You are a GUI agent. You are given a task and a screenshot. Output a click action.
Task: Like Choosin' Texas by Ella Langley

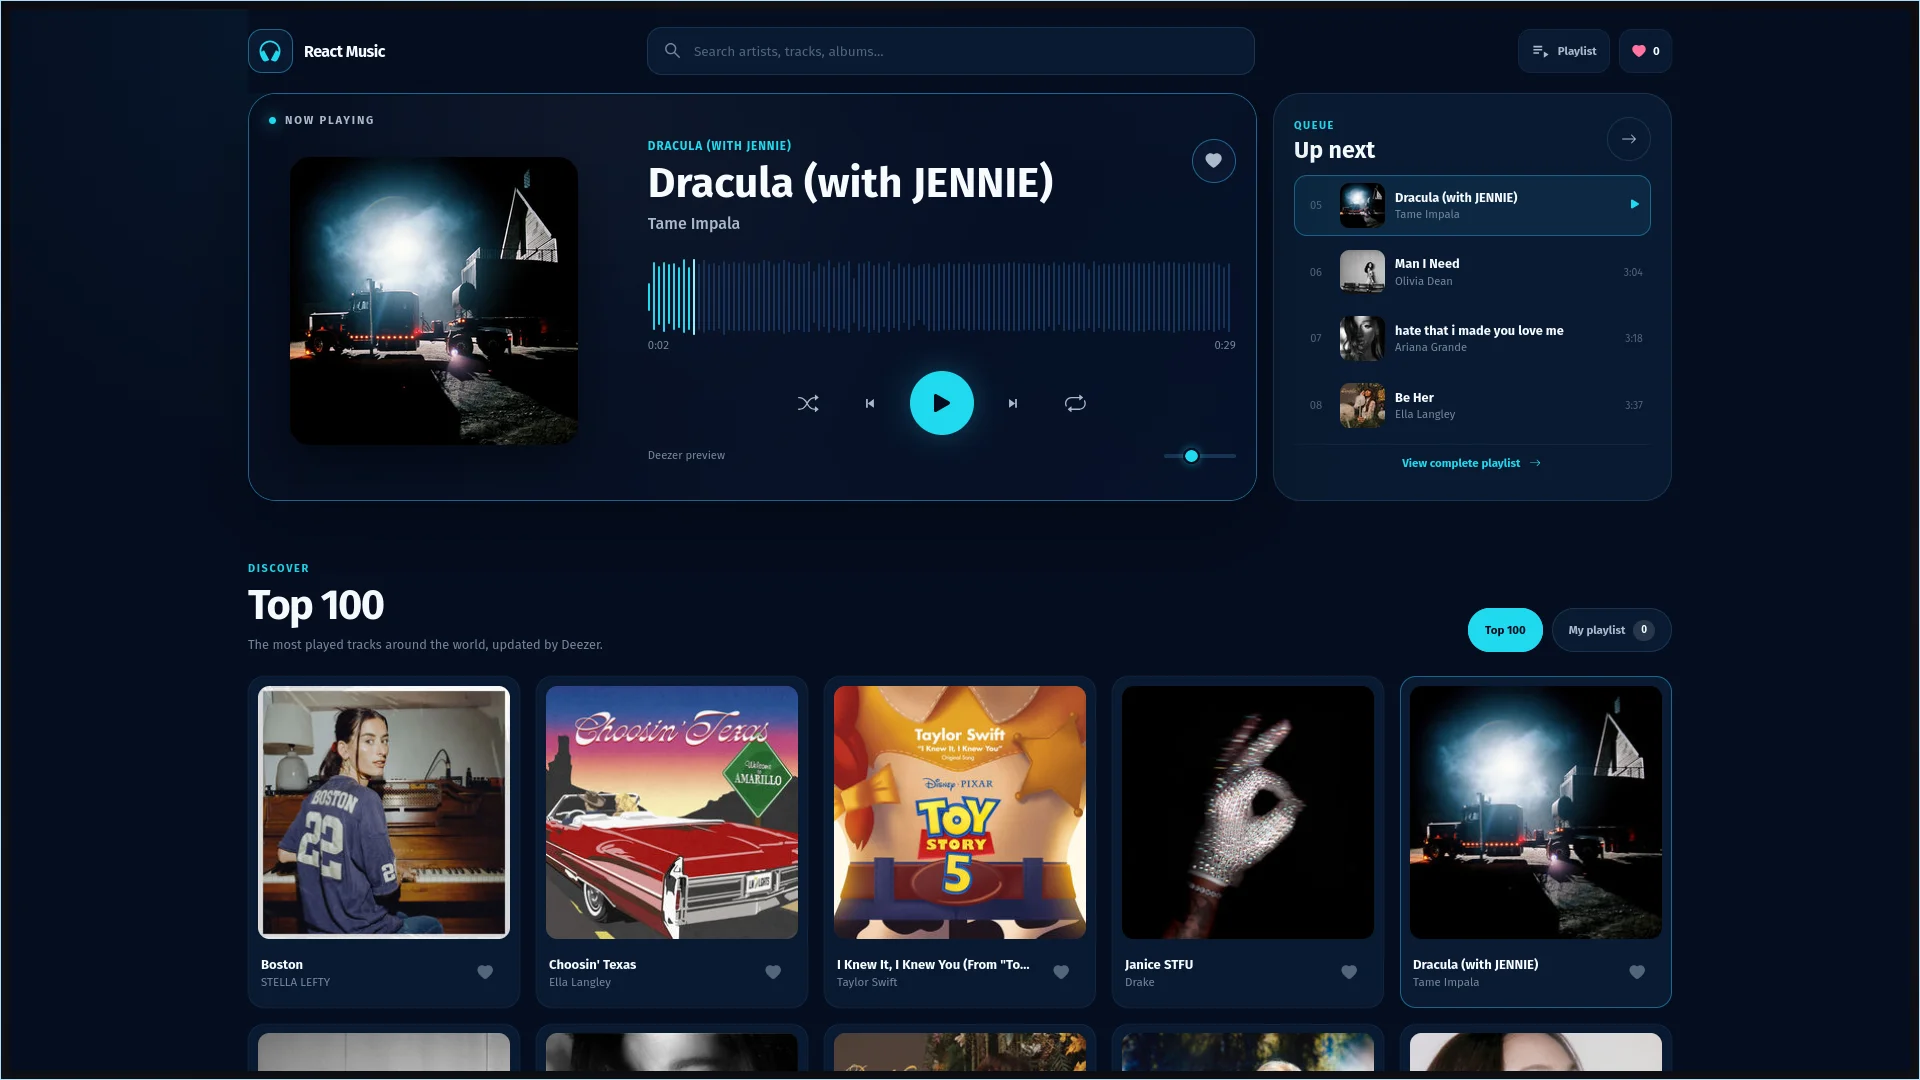point(773,972)
